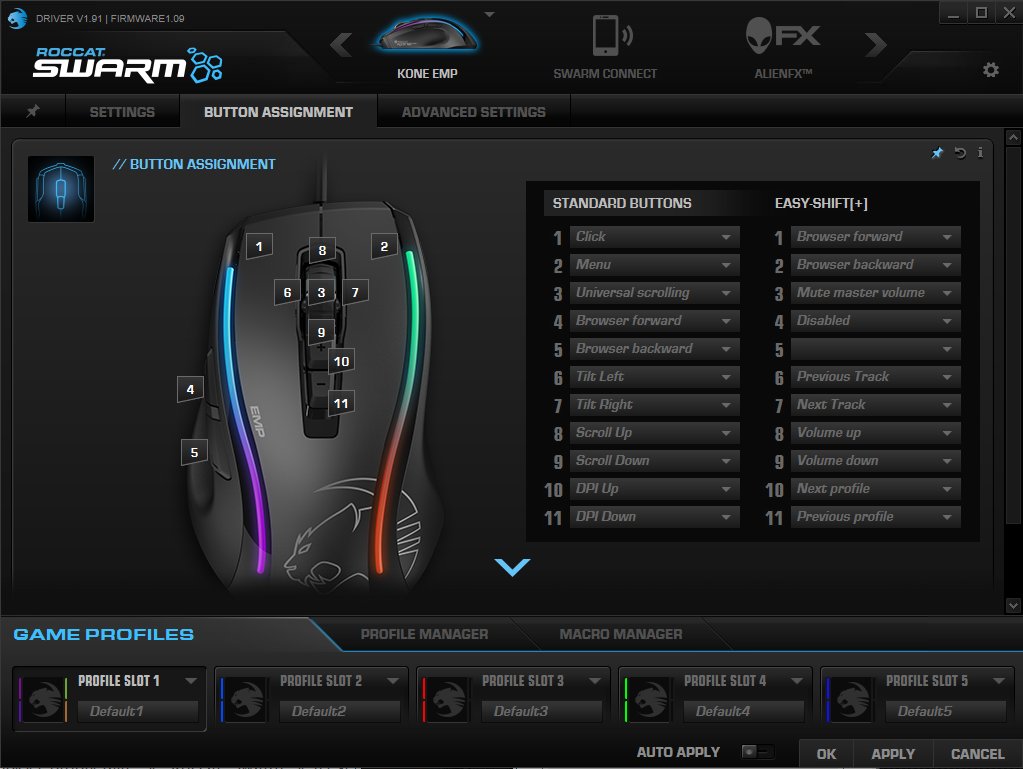This screenshot has height=769, width=1023.
Task: Select the Kone EMP mouse icon
Action: [x=427, y=38]
